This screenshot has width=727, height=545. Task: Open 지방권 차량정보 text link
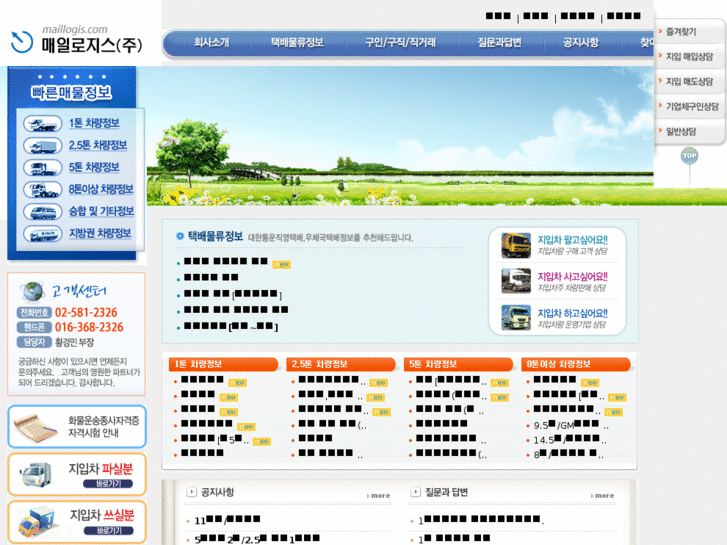(x=100, y=233)
